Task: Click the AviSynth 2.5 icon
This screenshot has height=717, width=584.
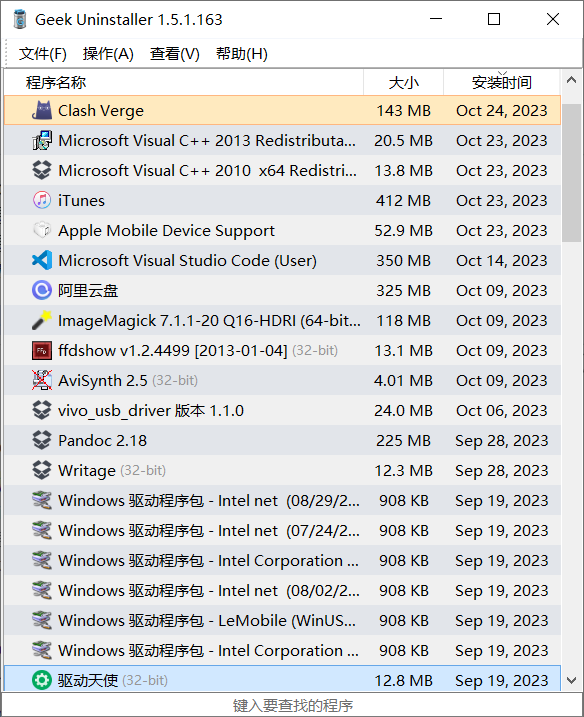Action: pos(42,380)
